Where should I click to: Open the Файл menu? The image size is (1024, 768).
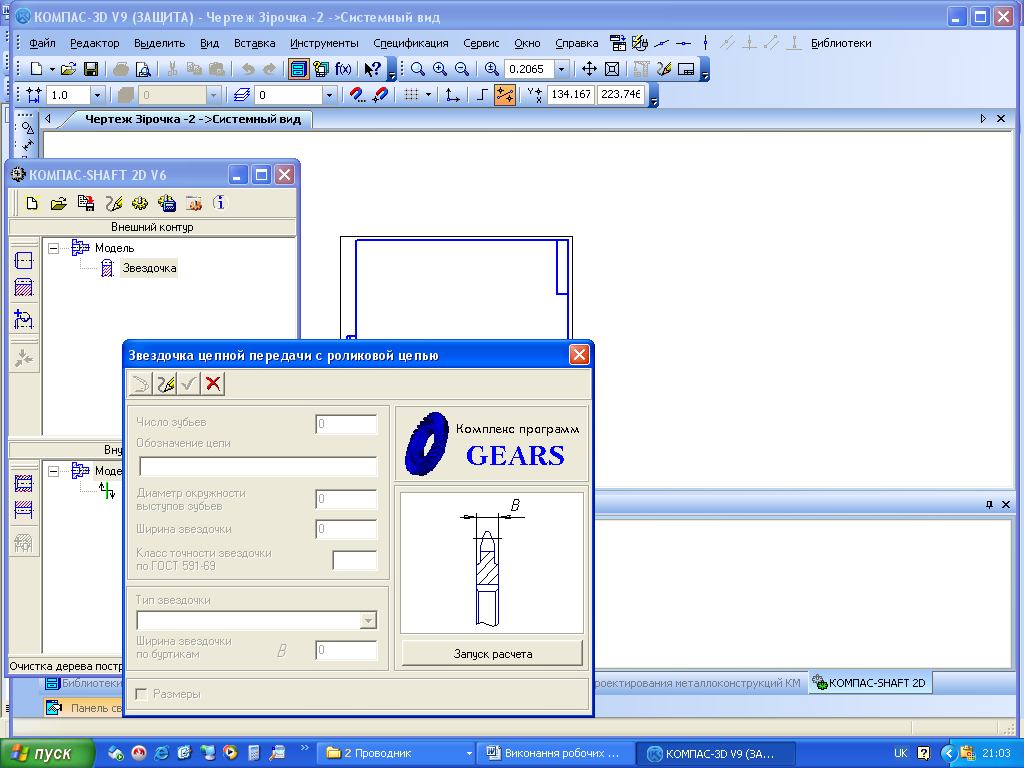point(42,43)
